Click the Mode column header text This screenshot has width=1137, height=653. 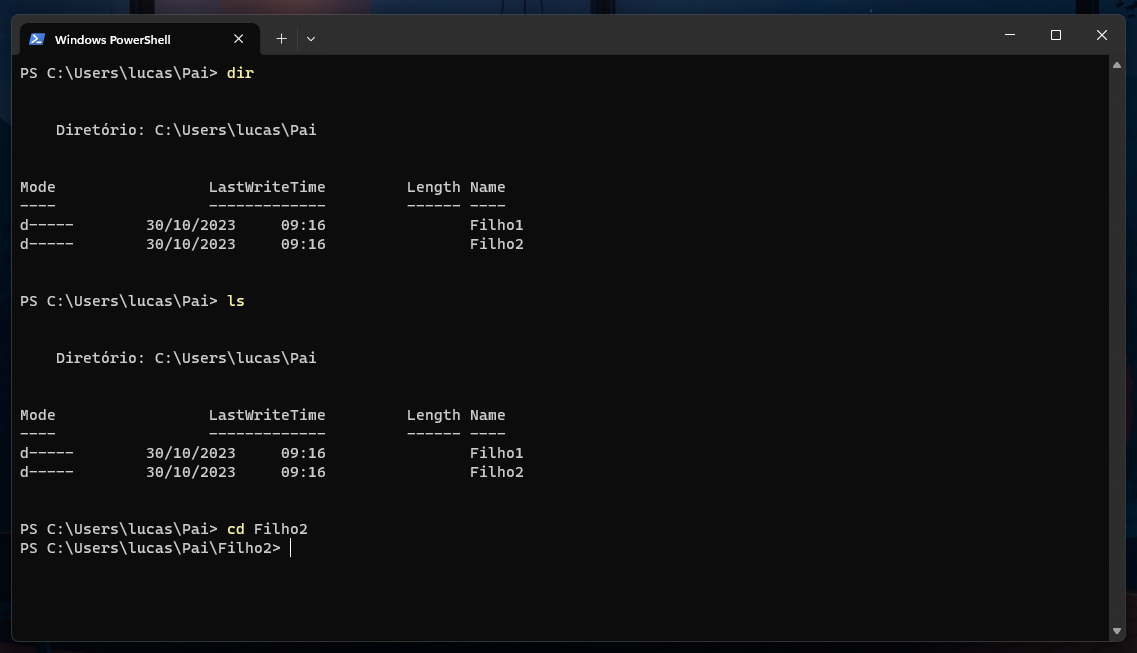coord(37,186)
